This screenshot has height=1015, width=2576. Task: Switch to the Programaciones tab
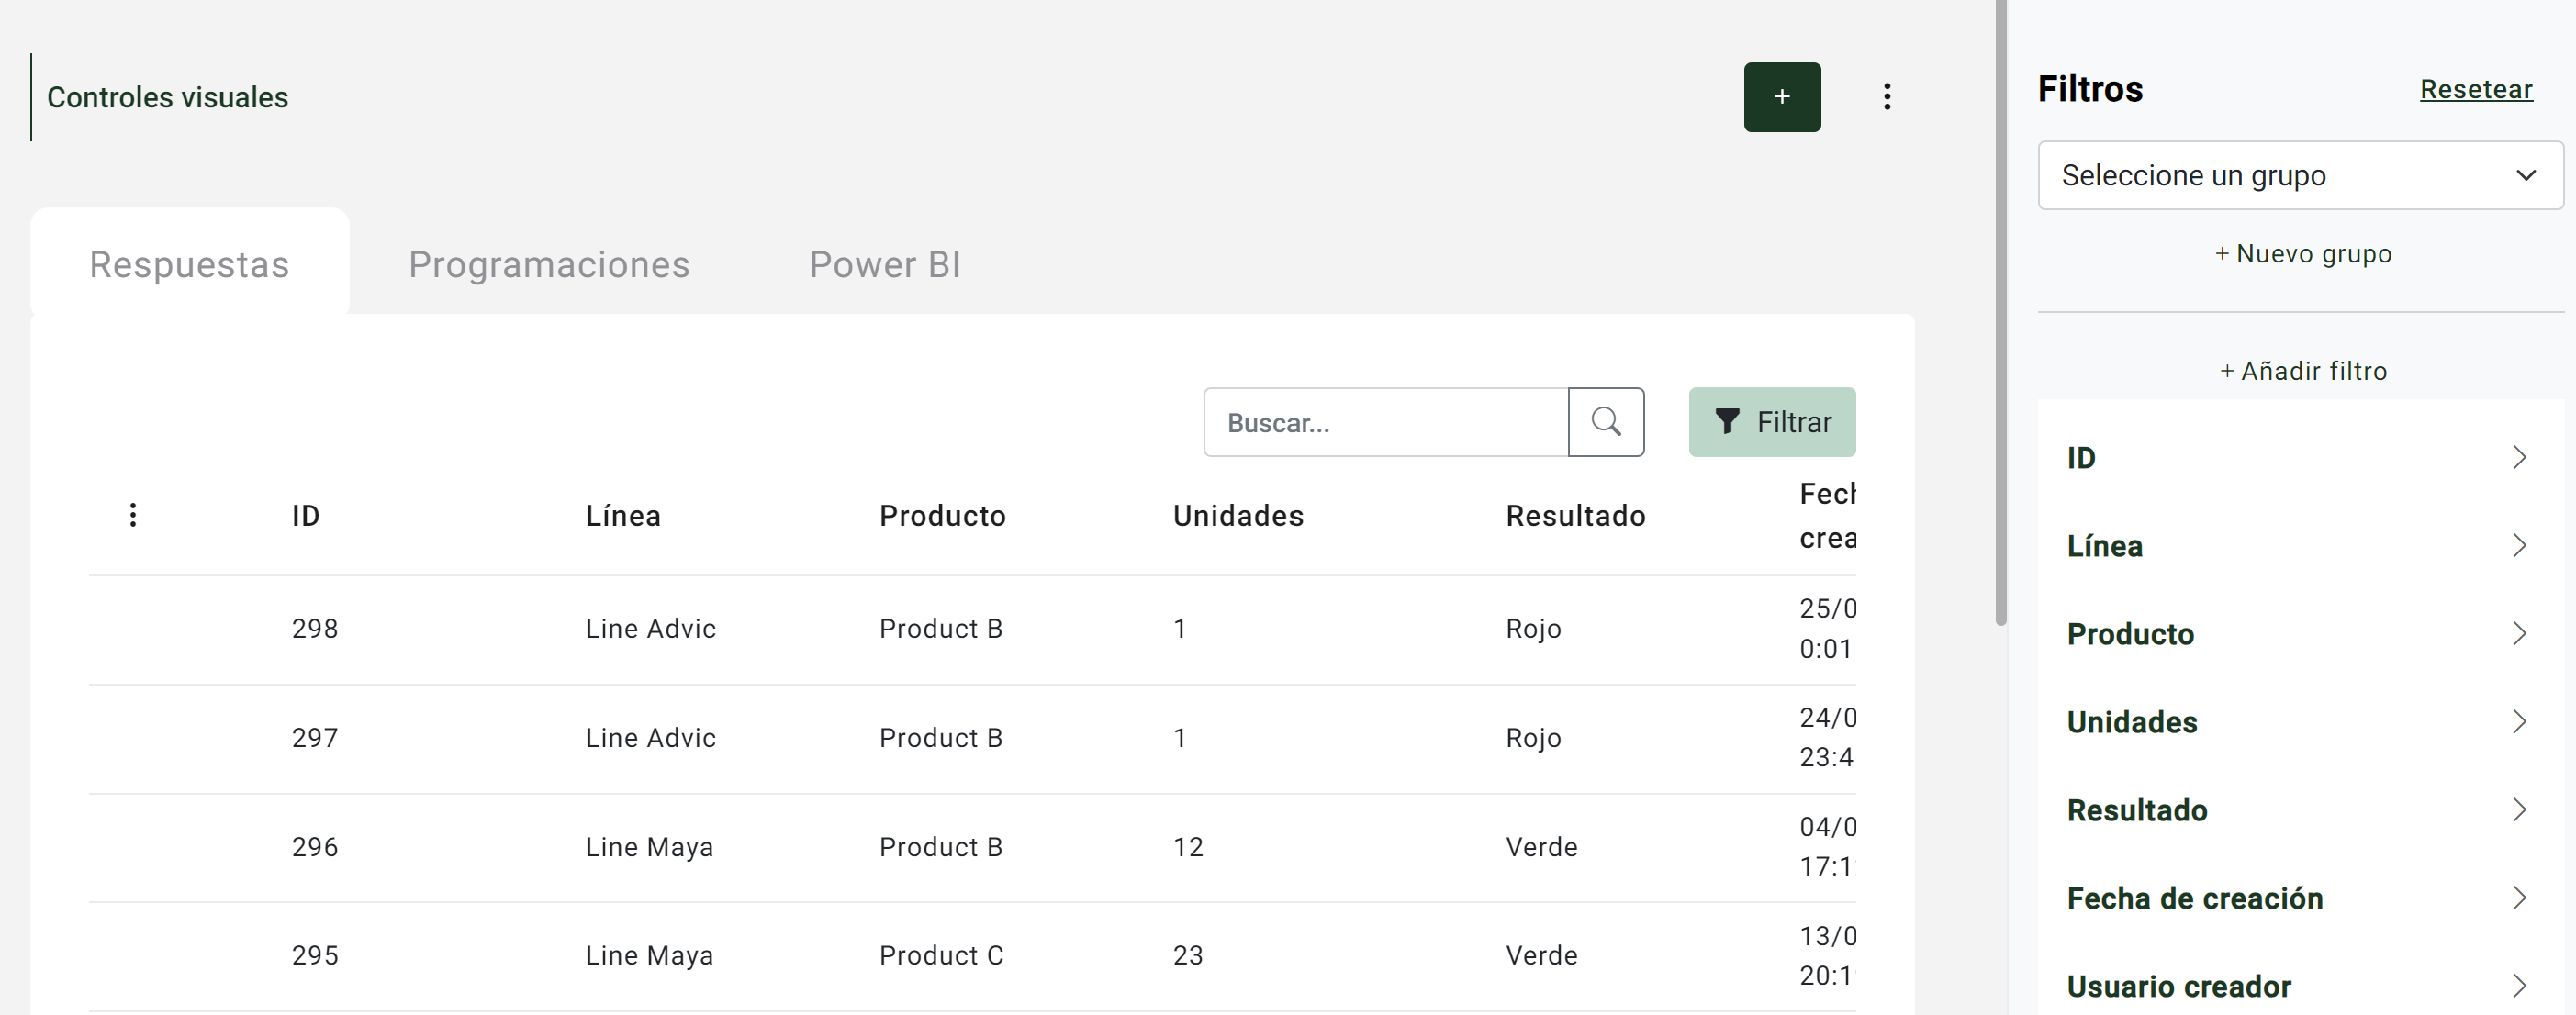pyautogui.click(x=549, y=264)
